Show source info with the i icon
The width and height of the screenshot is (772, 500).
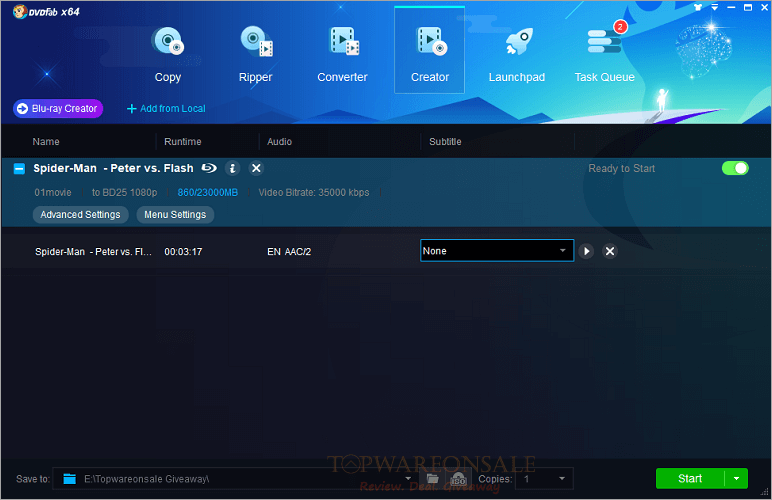tap(232, 169)
